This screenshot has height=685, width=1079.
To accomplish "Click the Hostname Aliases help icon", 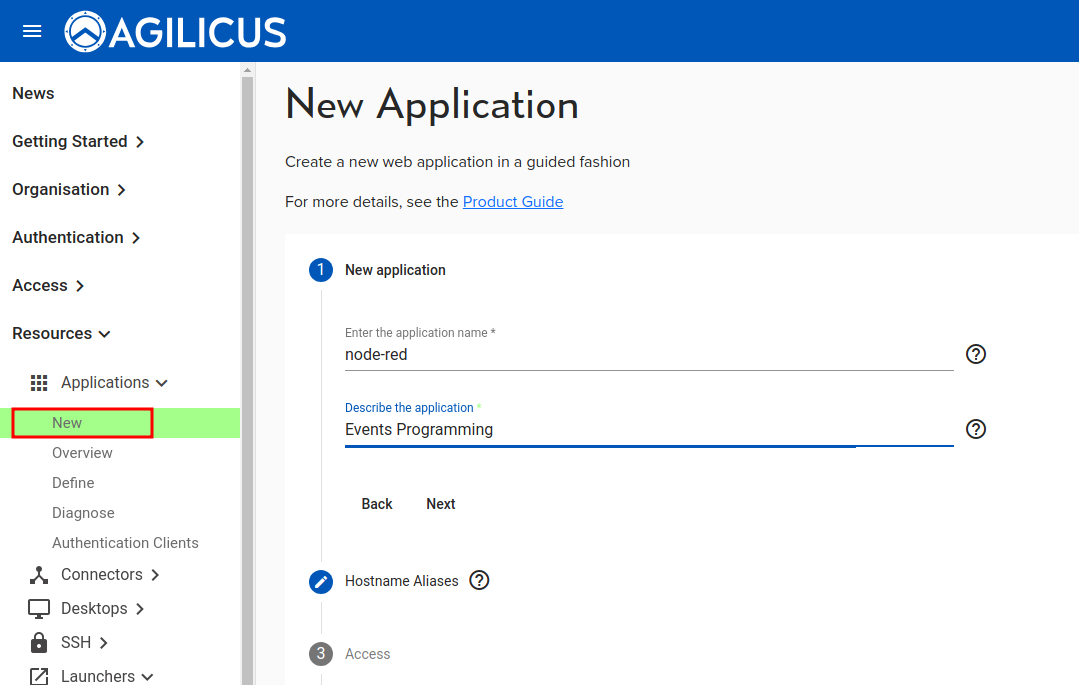I will pos(479,580).
